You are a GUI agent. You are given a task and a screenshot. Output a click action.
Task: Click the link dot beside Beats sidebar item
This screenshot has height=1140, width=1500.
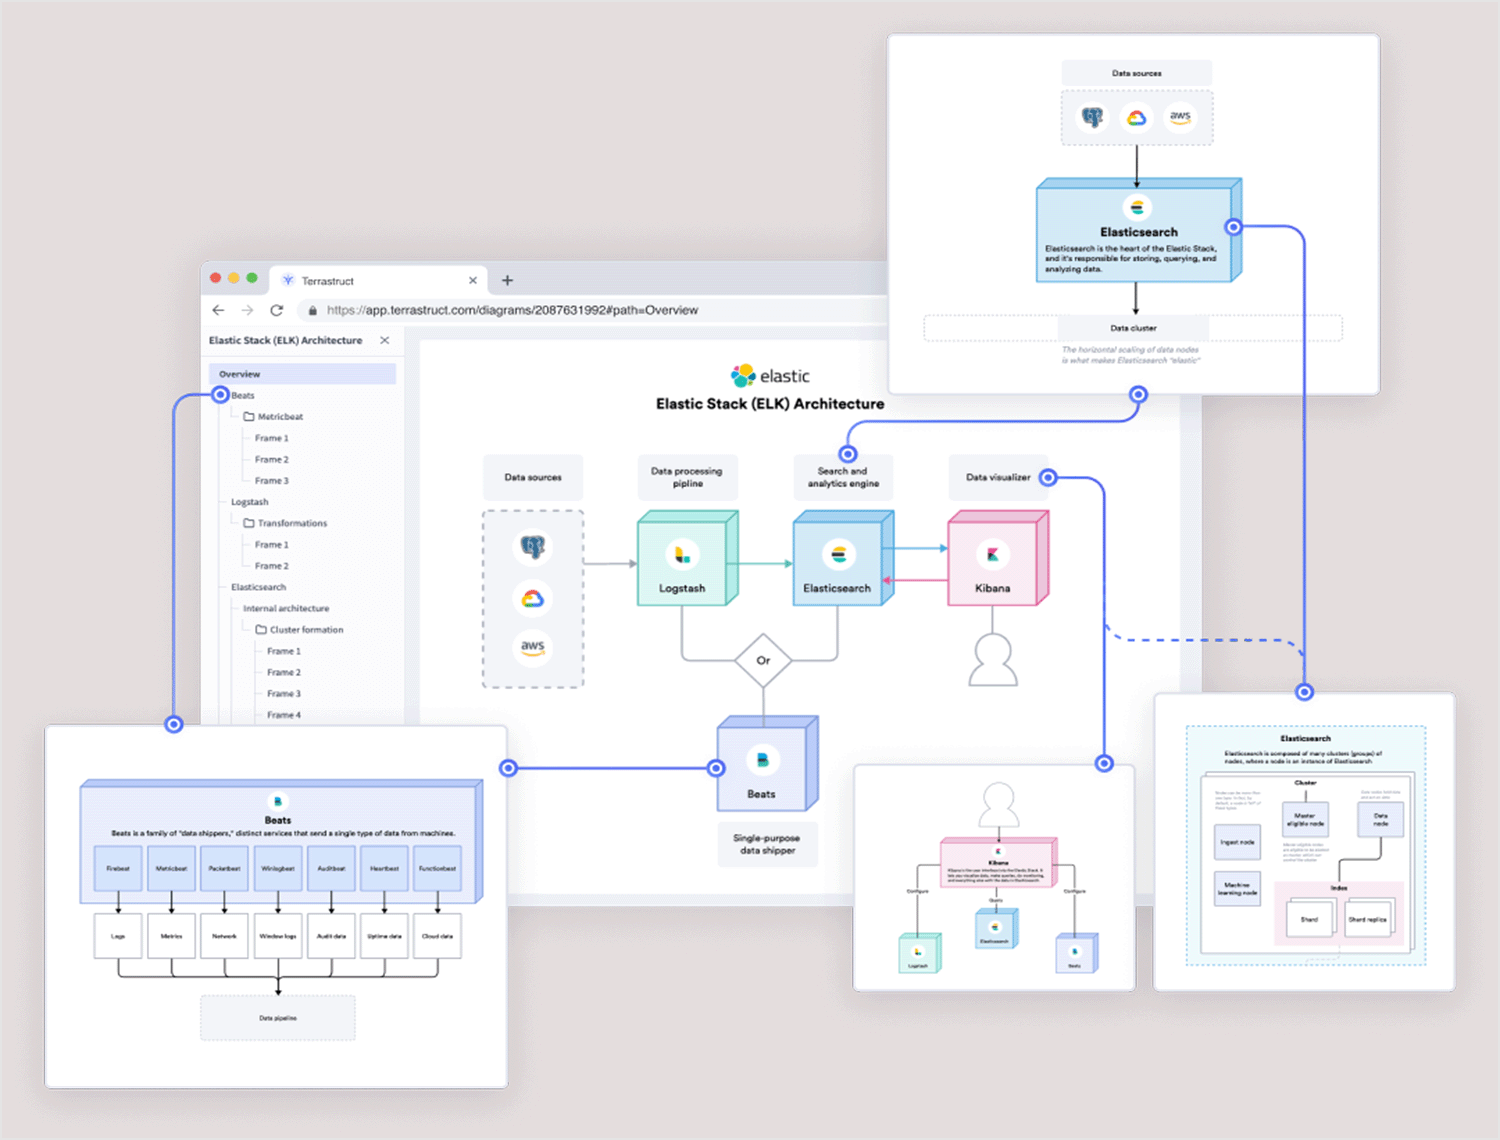[221, 395]
